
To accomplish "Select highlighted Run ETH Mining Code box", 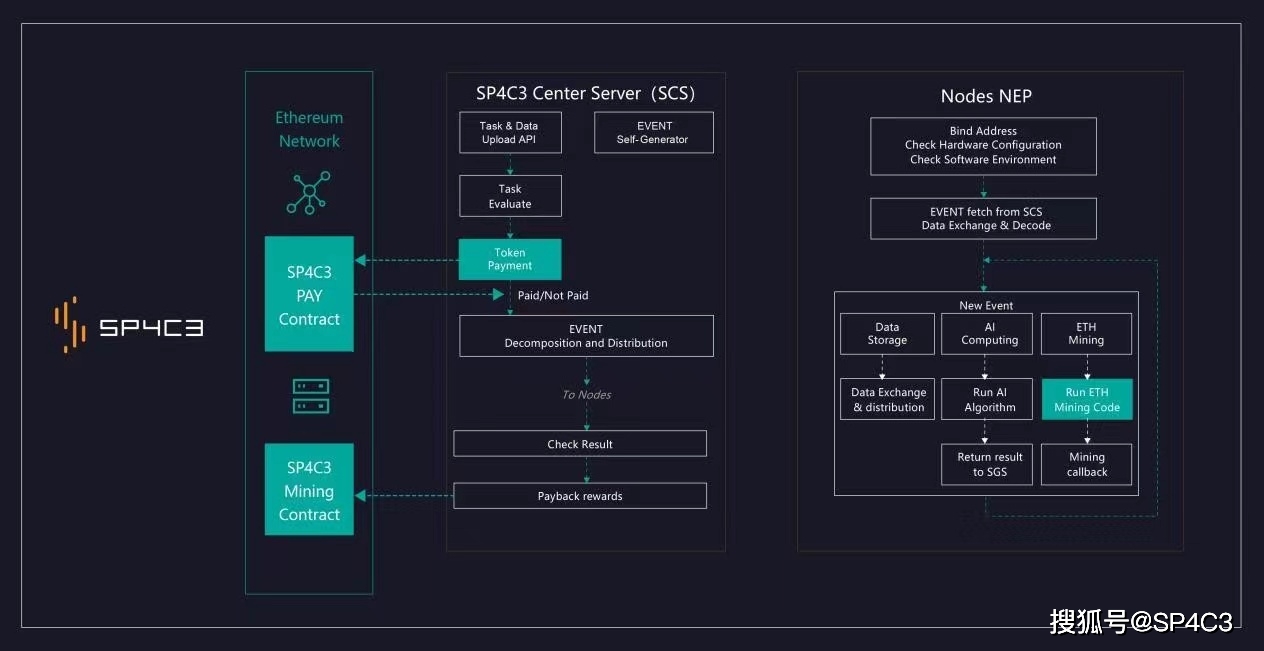I will coord(1086,399).
